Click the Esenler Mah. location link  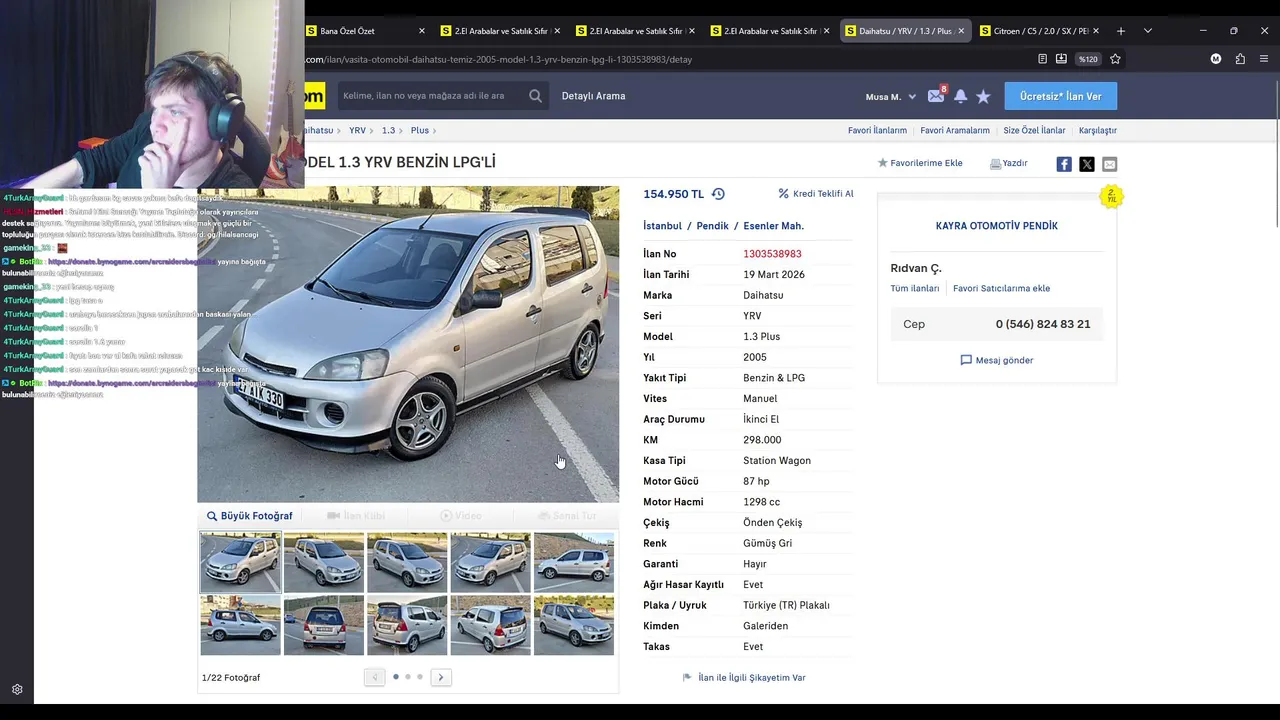[x=774, y=226]
